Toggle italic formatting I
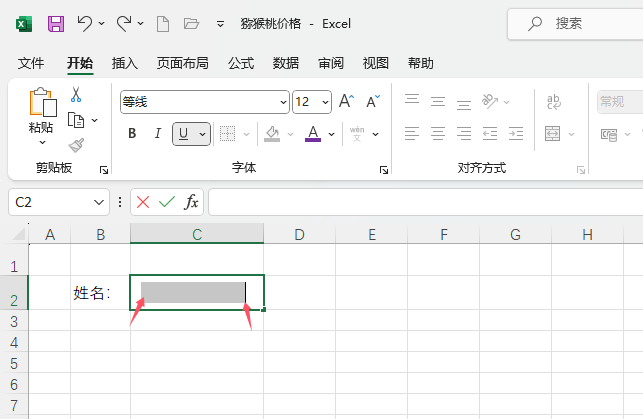This screenshot has height=419, width=643. (x=158, y=133)
